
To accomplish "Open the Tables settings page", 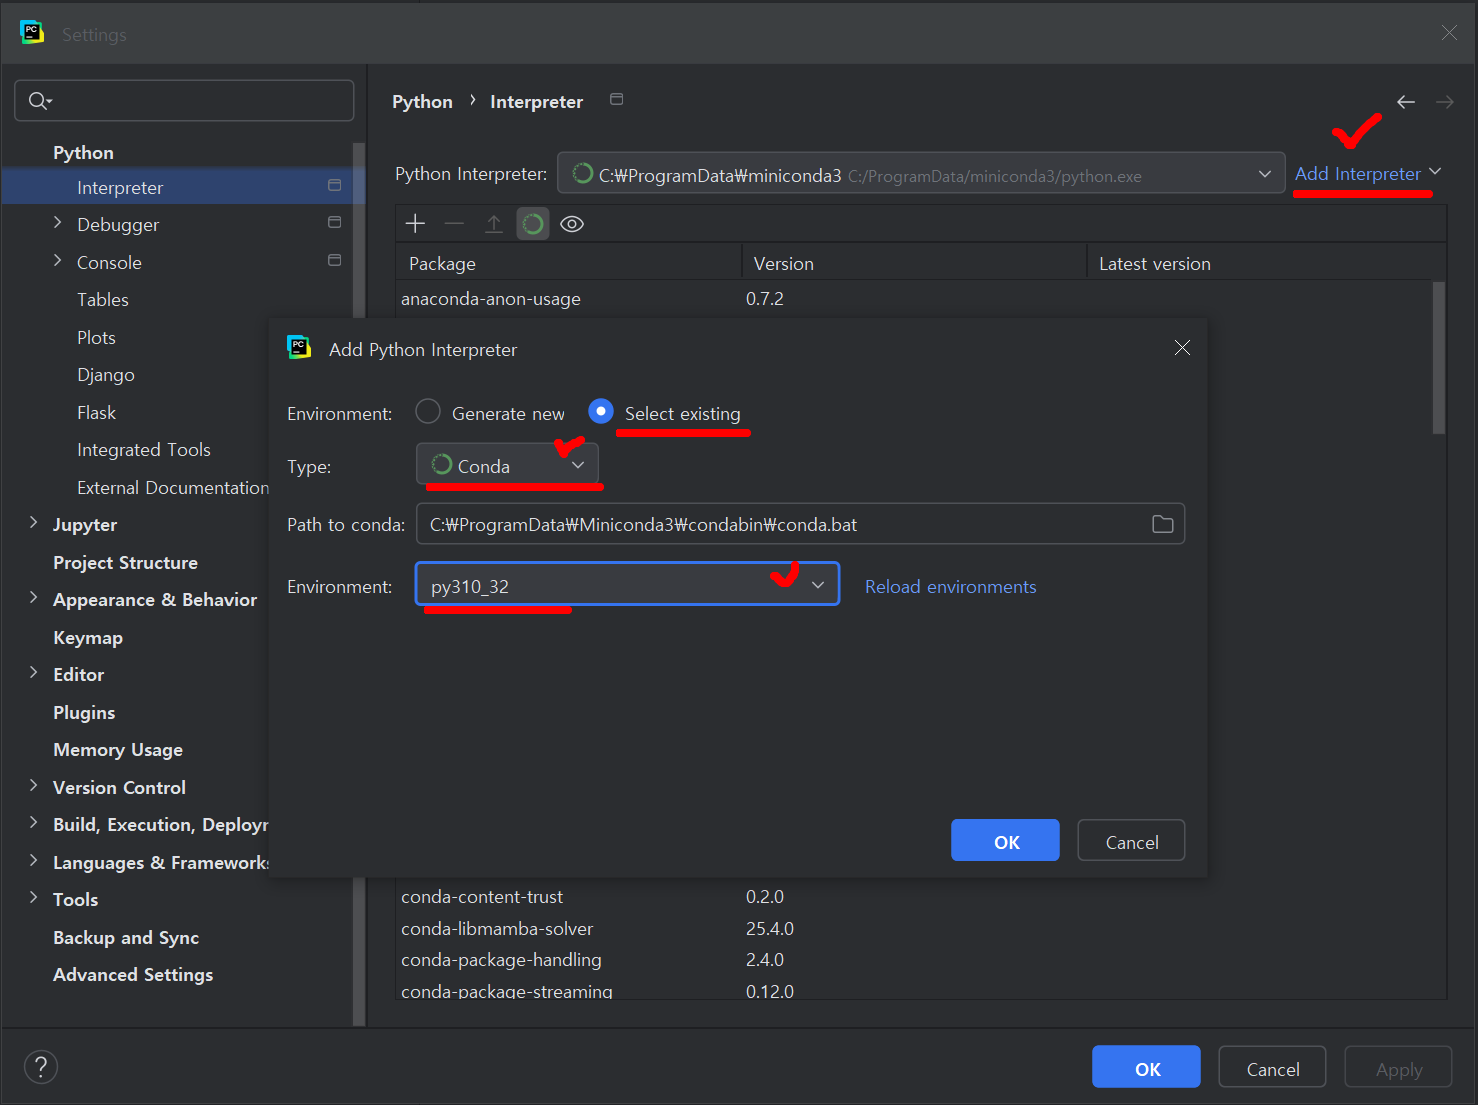I will pos(103,300).
